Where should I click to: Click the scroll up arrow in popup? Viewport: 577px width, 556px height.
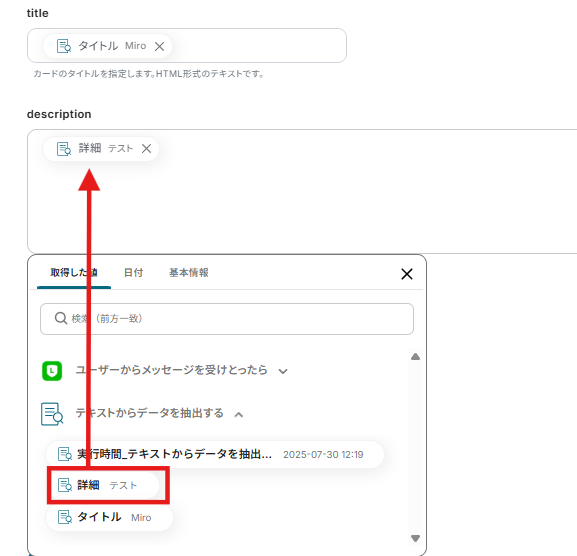[415, 357]
